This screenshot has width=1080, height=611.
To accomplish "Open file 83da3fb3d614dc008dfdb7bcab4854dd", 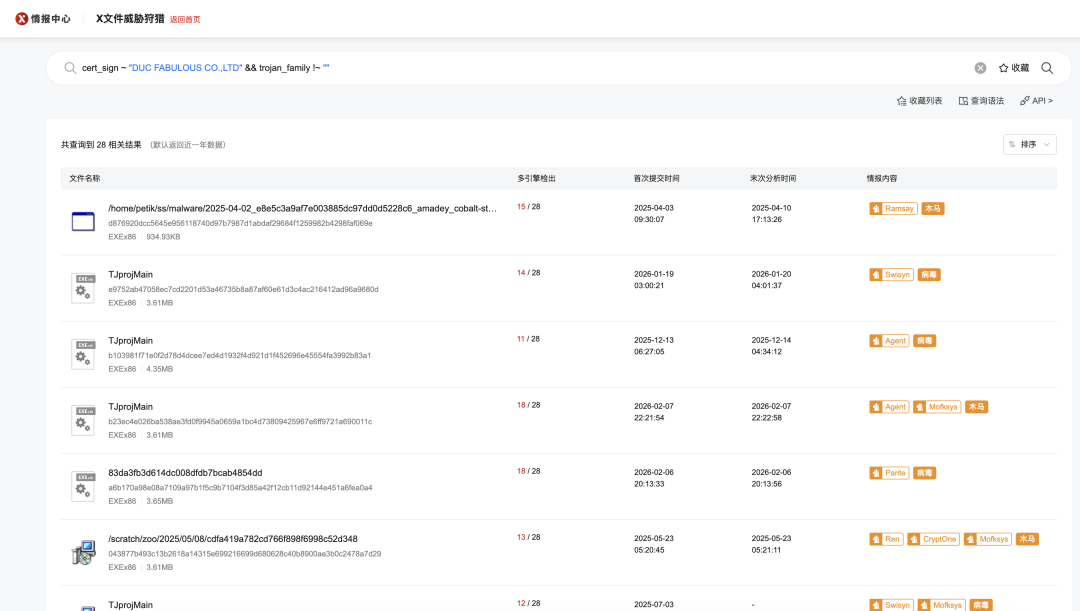I will click(185, 473).
